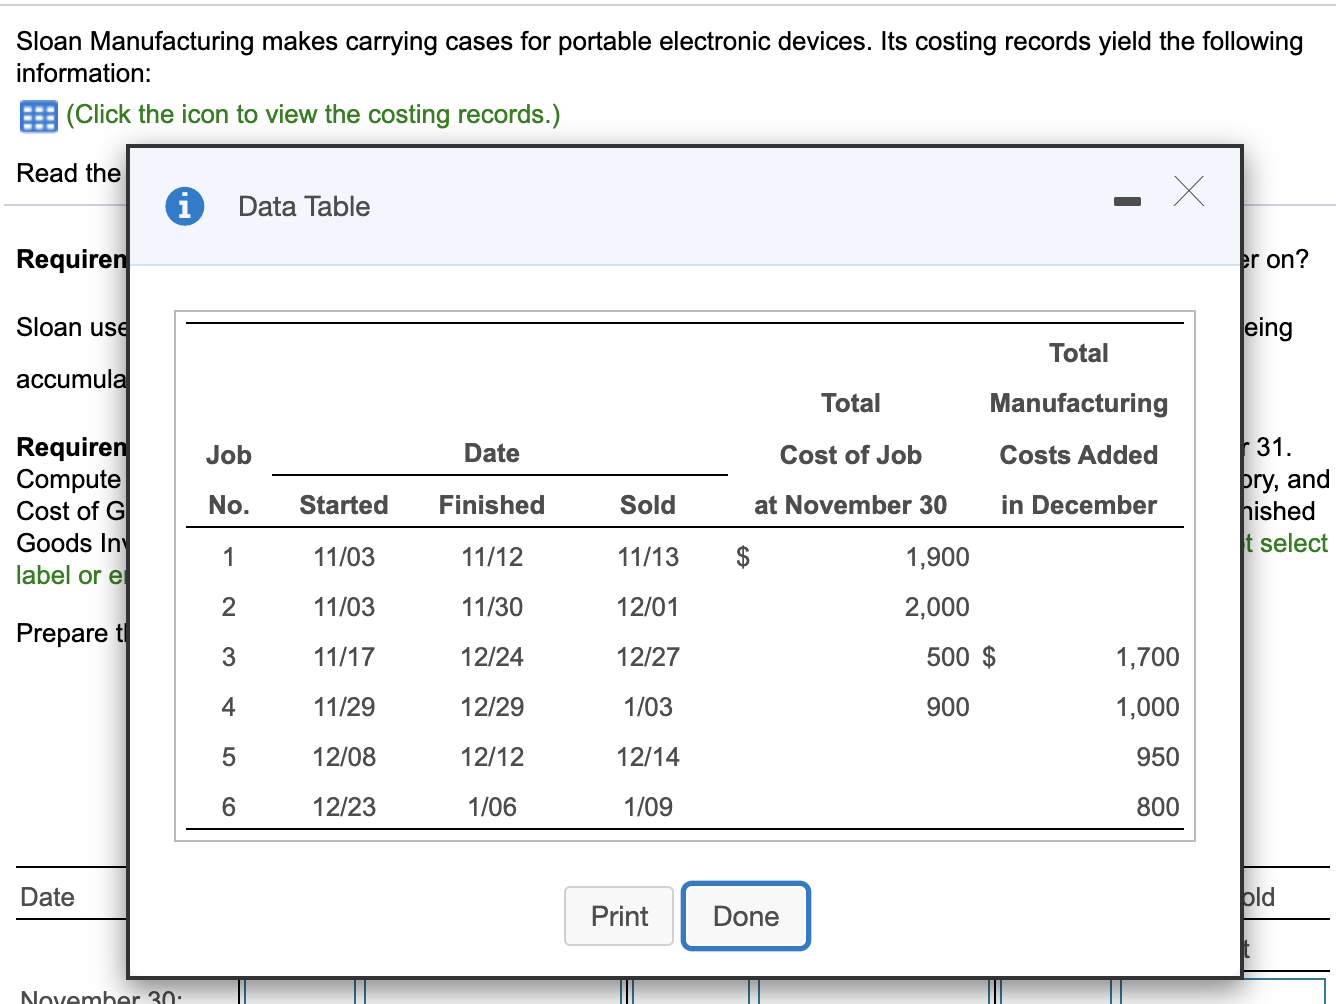The height and width of the screenshot is (1004, 1336).
Task: Minimize the Data Table dialog
Action: (x=1127, y=202)
